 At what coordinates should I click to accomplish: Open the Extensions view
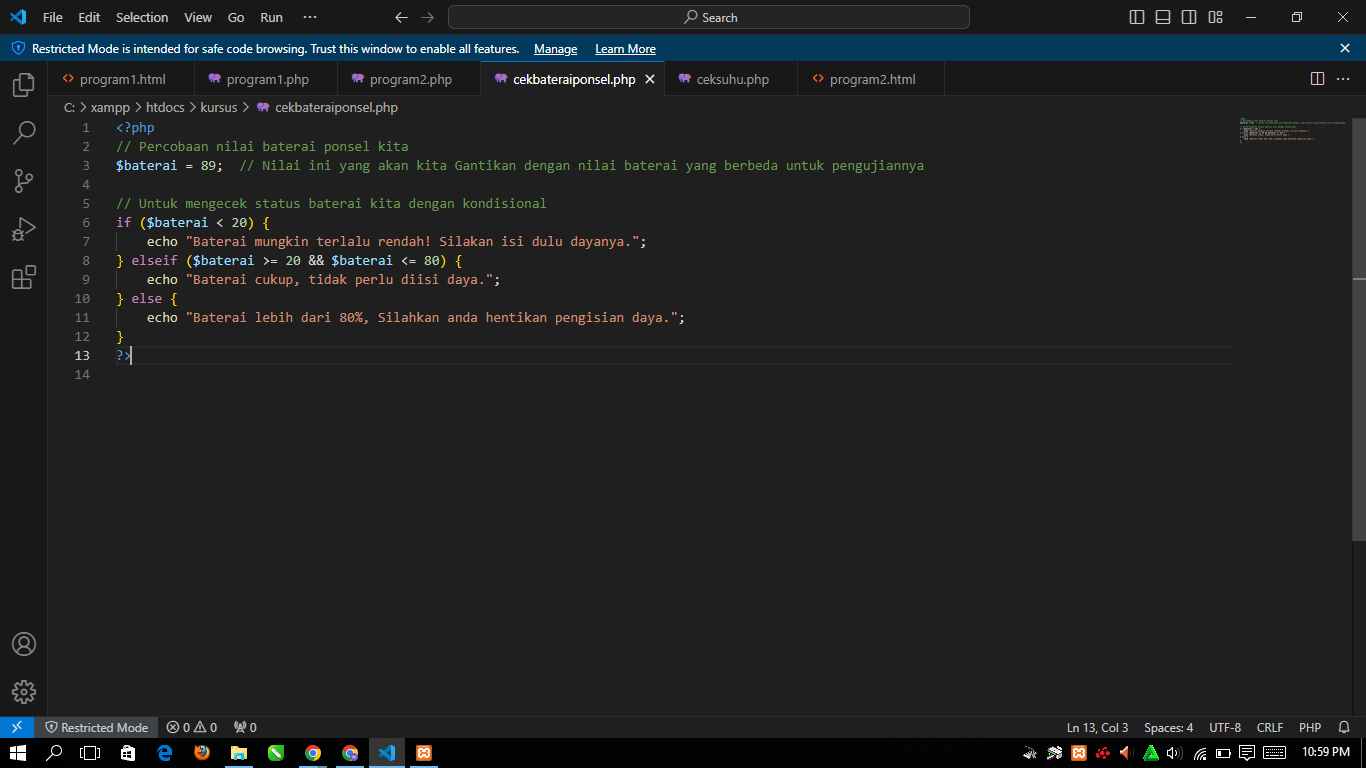point(24,277)
